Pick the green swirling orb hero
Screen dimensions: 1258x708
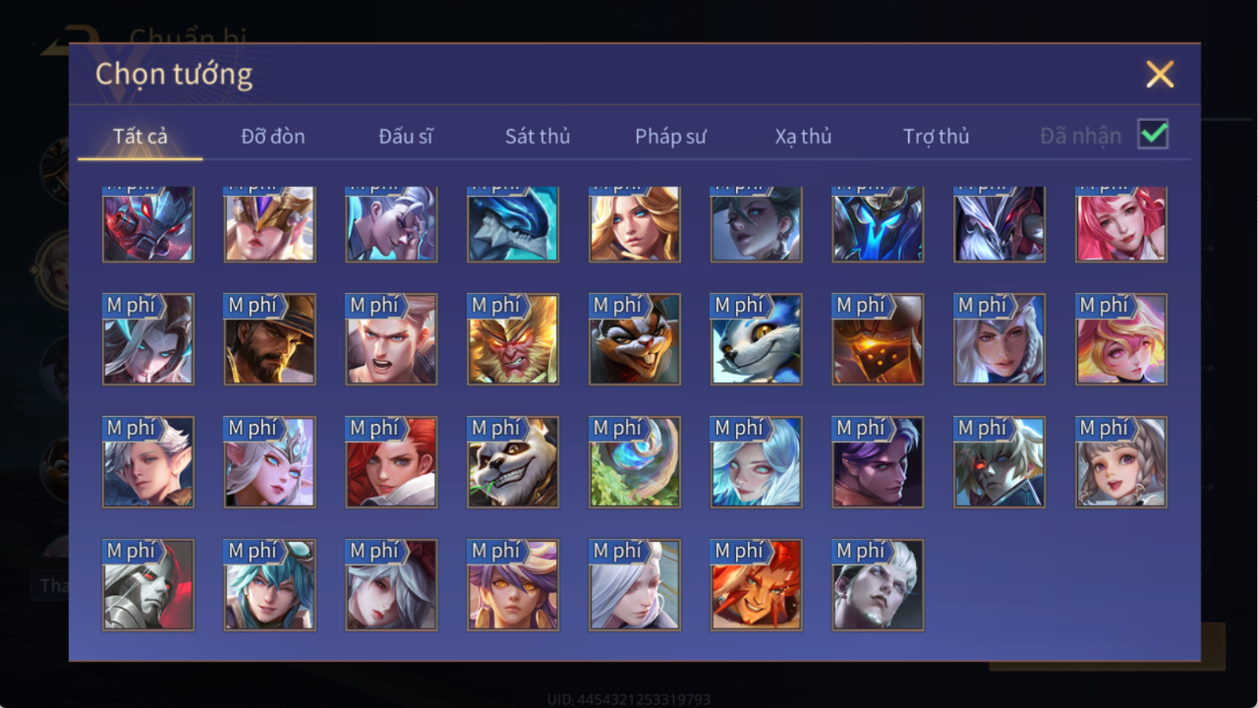pyautogui.click(x=635, y=462)
